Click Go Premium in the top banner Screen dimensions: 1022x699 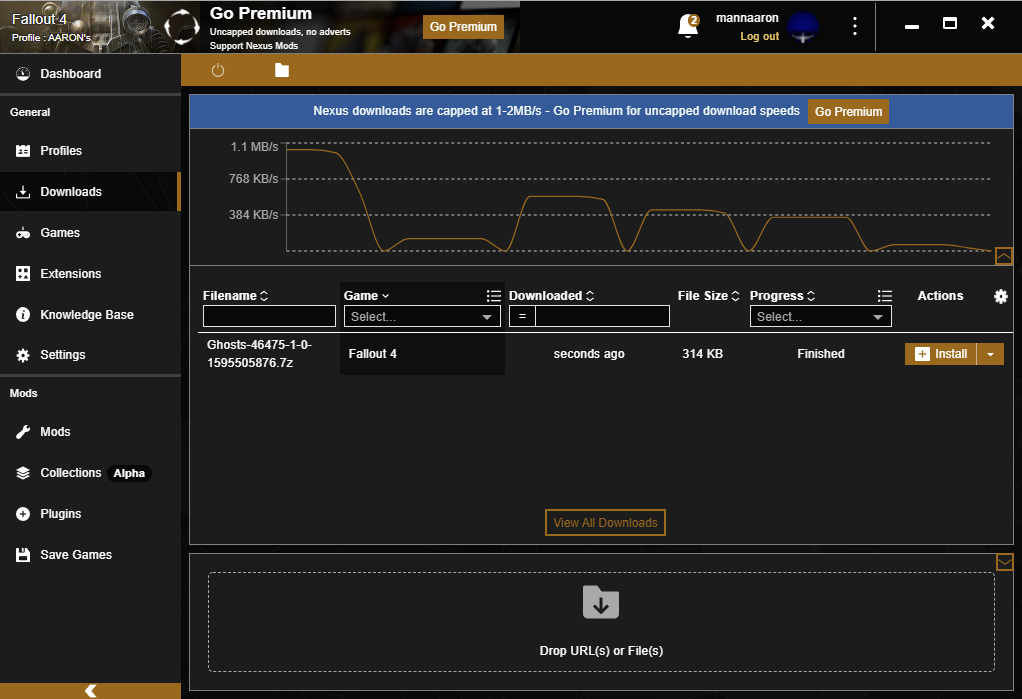click(463, 27)
